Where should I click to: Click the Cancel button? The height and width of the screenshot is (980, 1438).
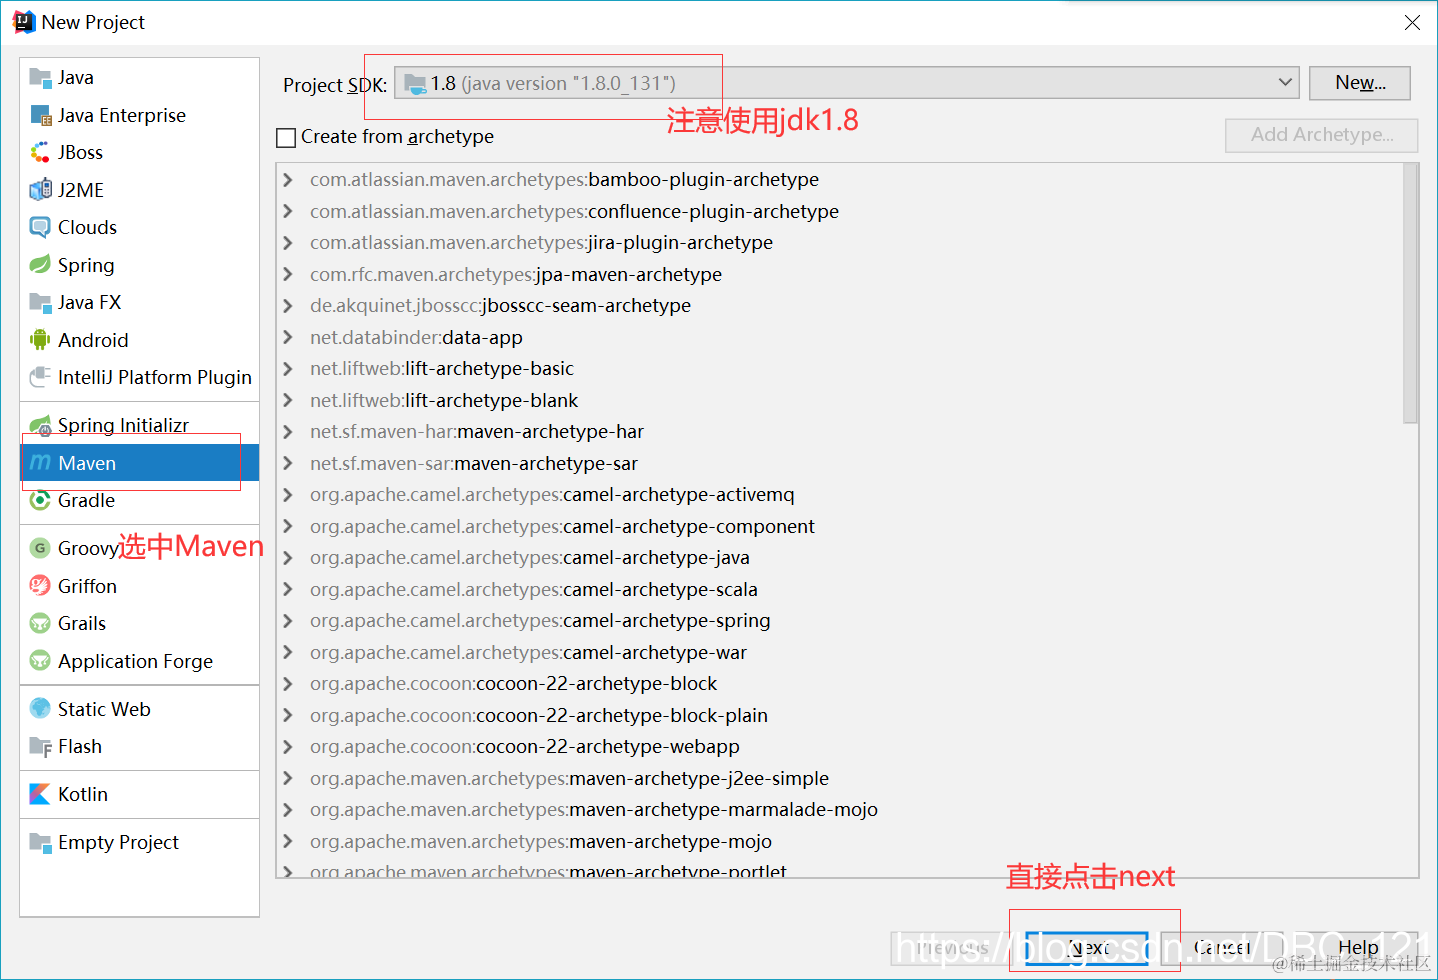click(1222, 947)
